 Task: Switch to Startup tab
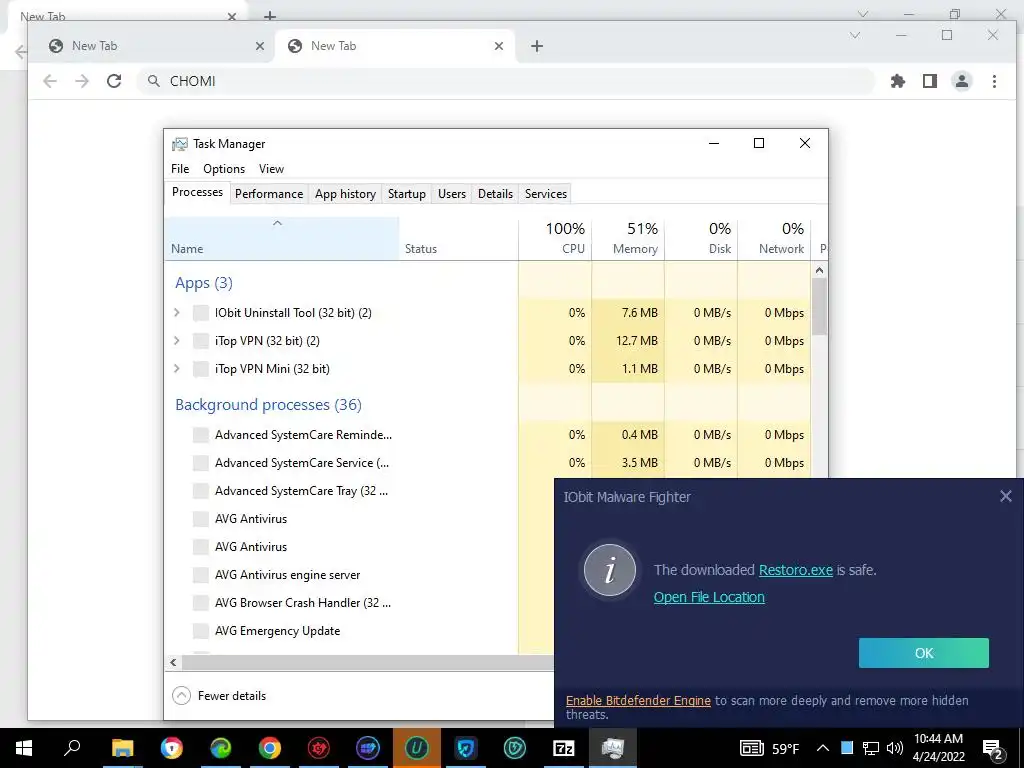click(x=407, y=194)
